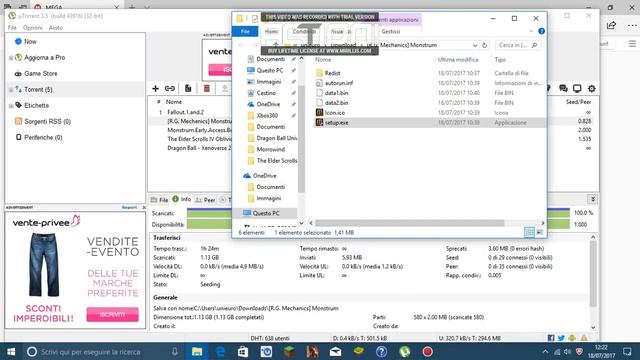Open the Gestisci ribbon tab
Viewport: 640px width, 360px height.
coord(391,31)
